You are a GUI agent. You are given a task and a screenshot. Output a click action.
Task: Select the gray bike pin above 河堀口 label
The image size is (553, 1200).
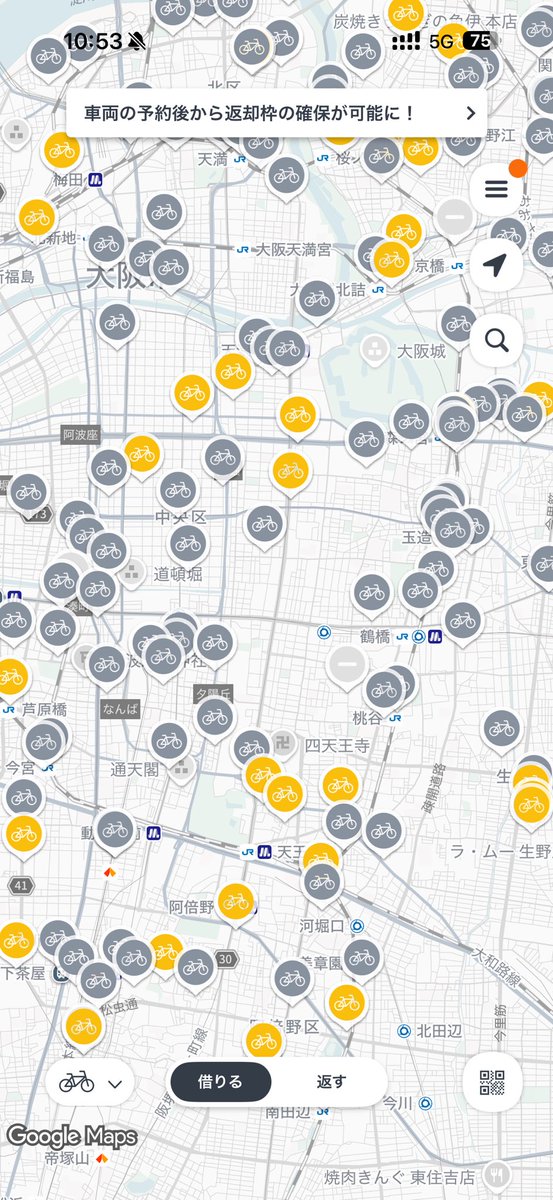point(321,883)
